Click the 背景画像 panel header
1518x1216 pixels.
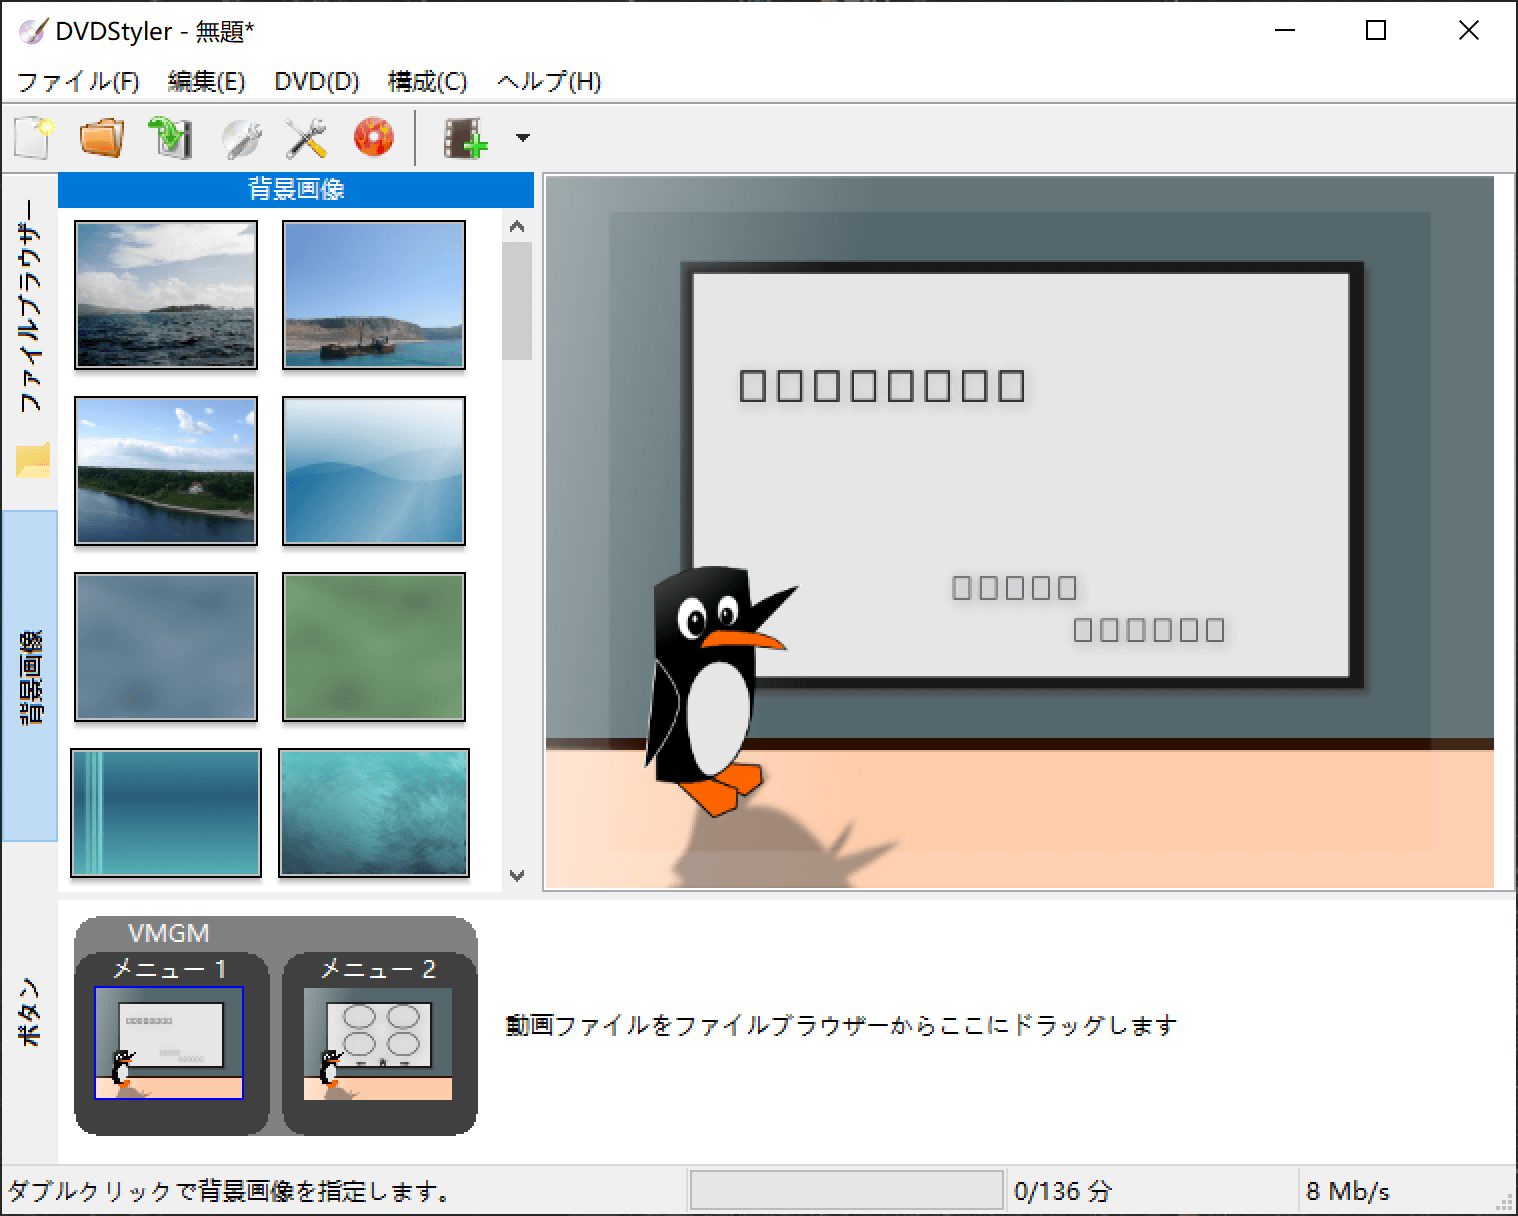[296, 190]
